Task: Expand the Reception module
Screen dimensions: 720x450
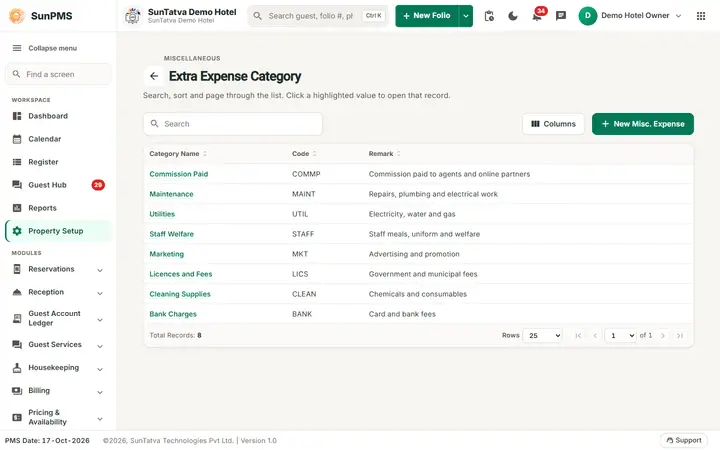Action: click(x=100, y=293)
